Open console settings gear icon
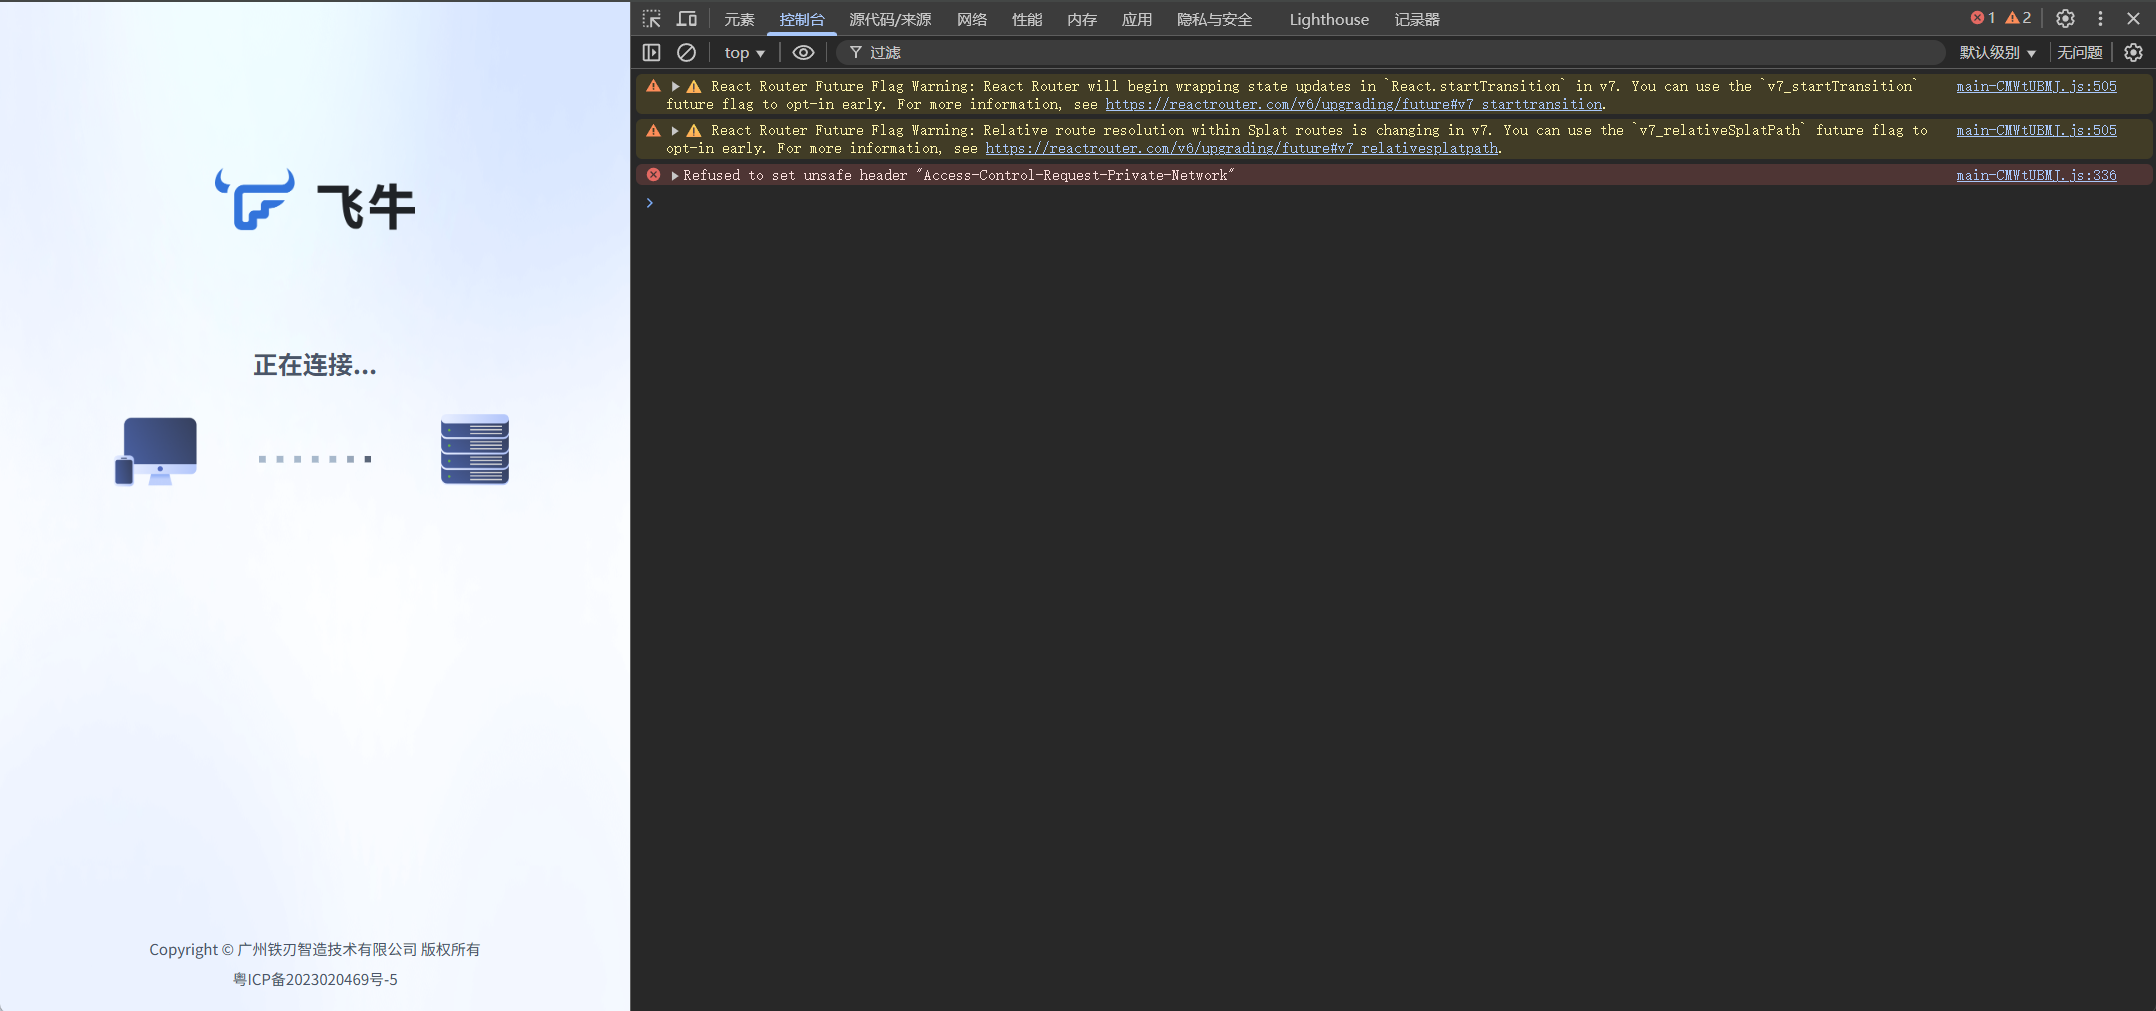 [2133, 52]
